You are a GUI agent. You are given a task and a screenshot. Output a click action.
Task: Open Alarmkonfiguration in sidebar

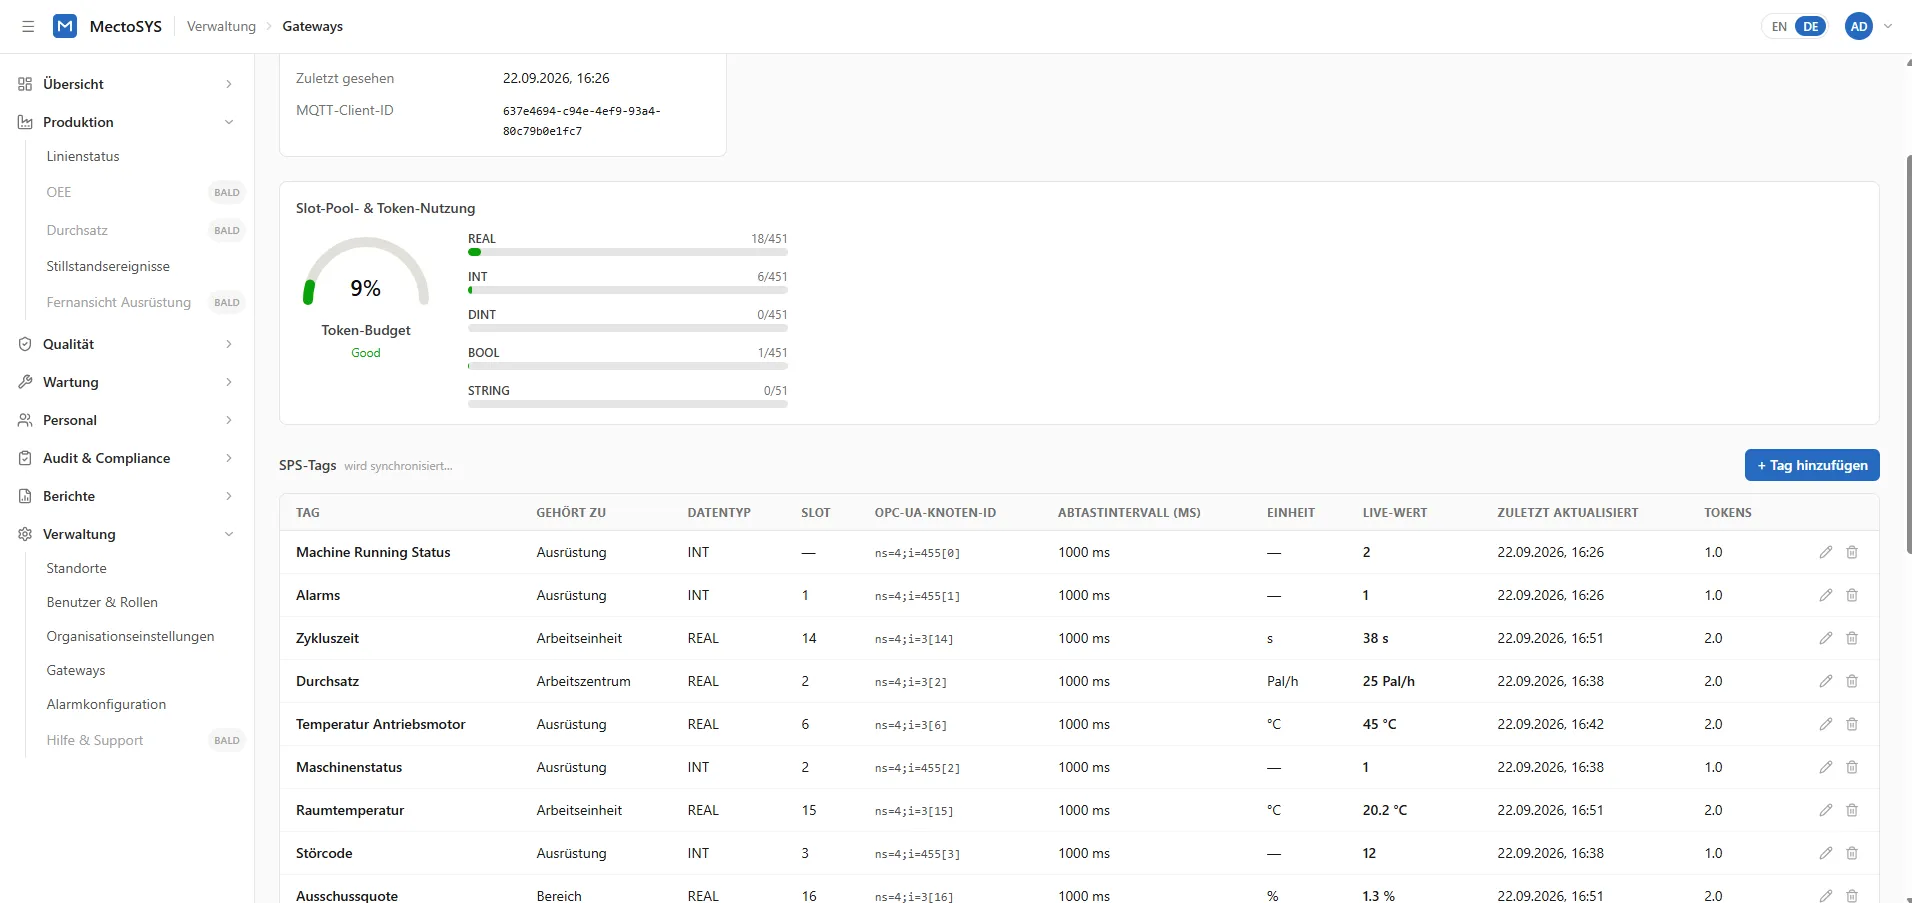pyautogui.click(x=106, y=704)
